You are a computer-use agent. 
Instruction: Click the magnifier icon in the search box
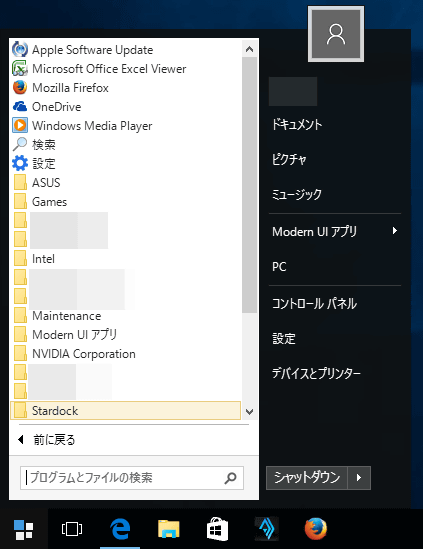coord(230,478)
